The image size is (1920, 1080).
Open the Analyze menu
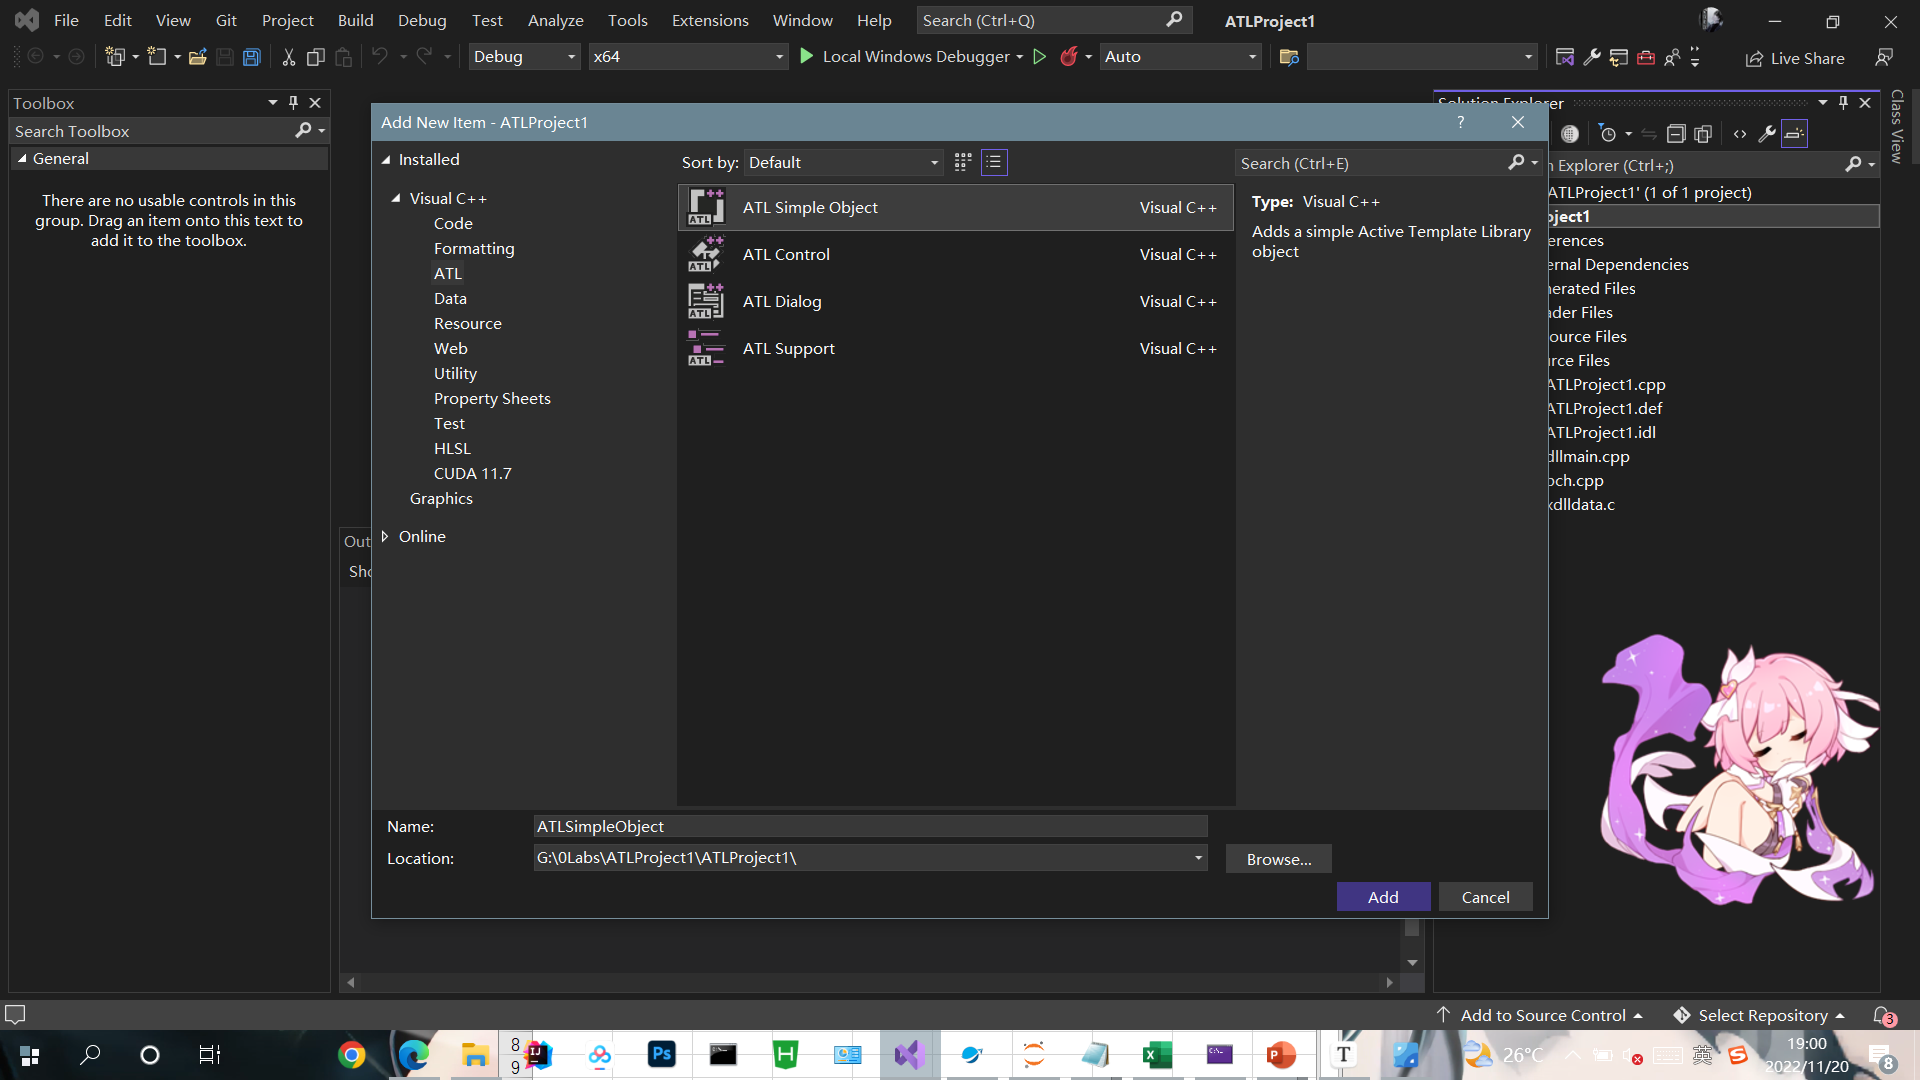(555, 20)
